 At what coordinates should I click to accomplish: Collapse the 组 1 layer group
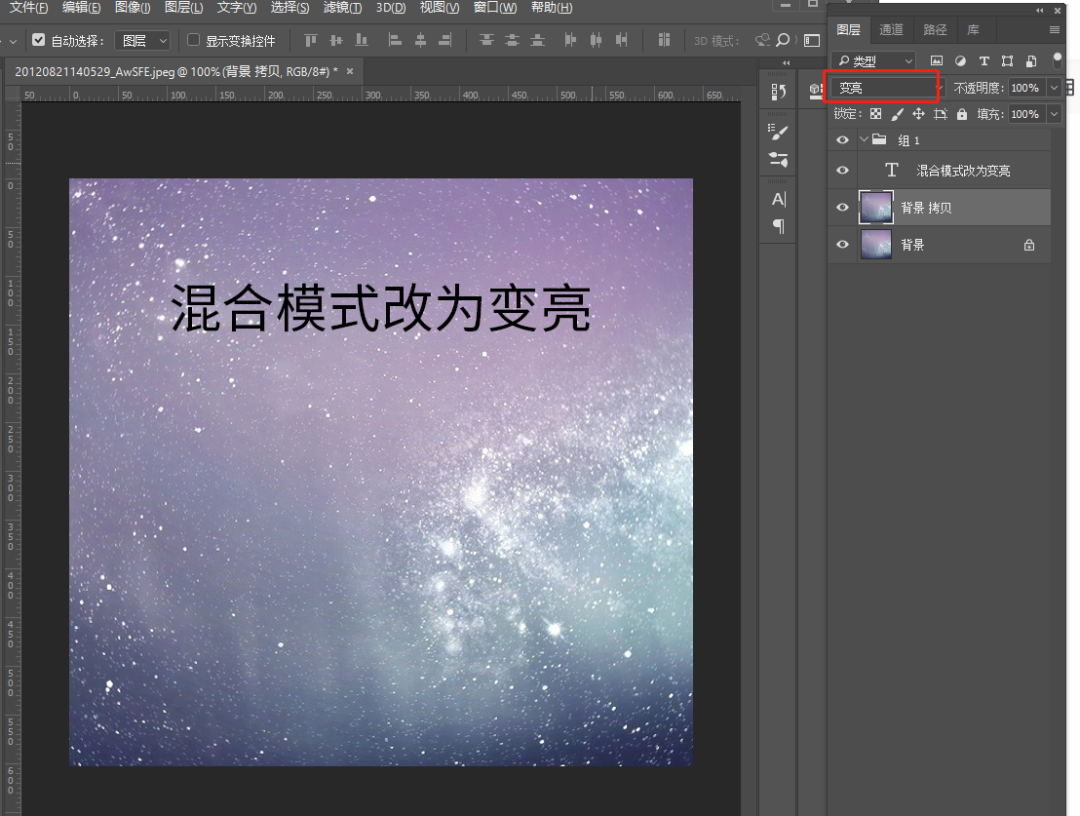click(864, 140)
